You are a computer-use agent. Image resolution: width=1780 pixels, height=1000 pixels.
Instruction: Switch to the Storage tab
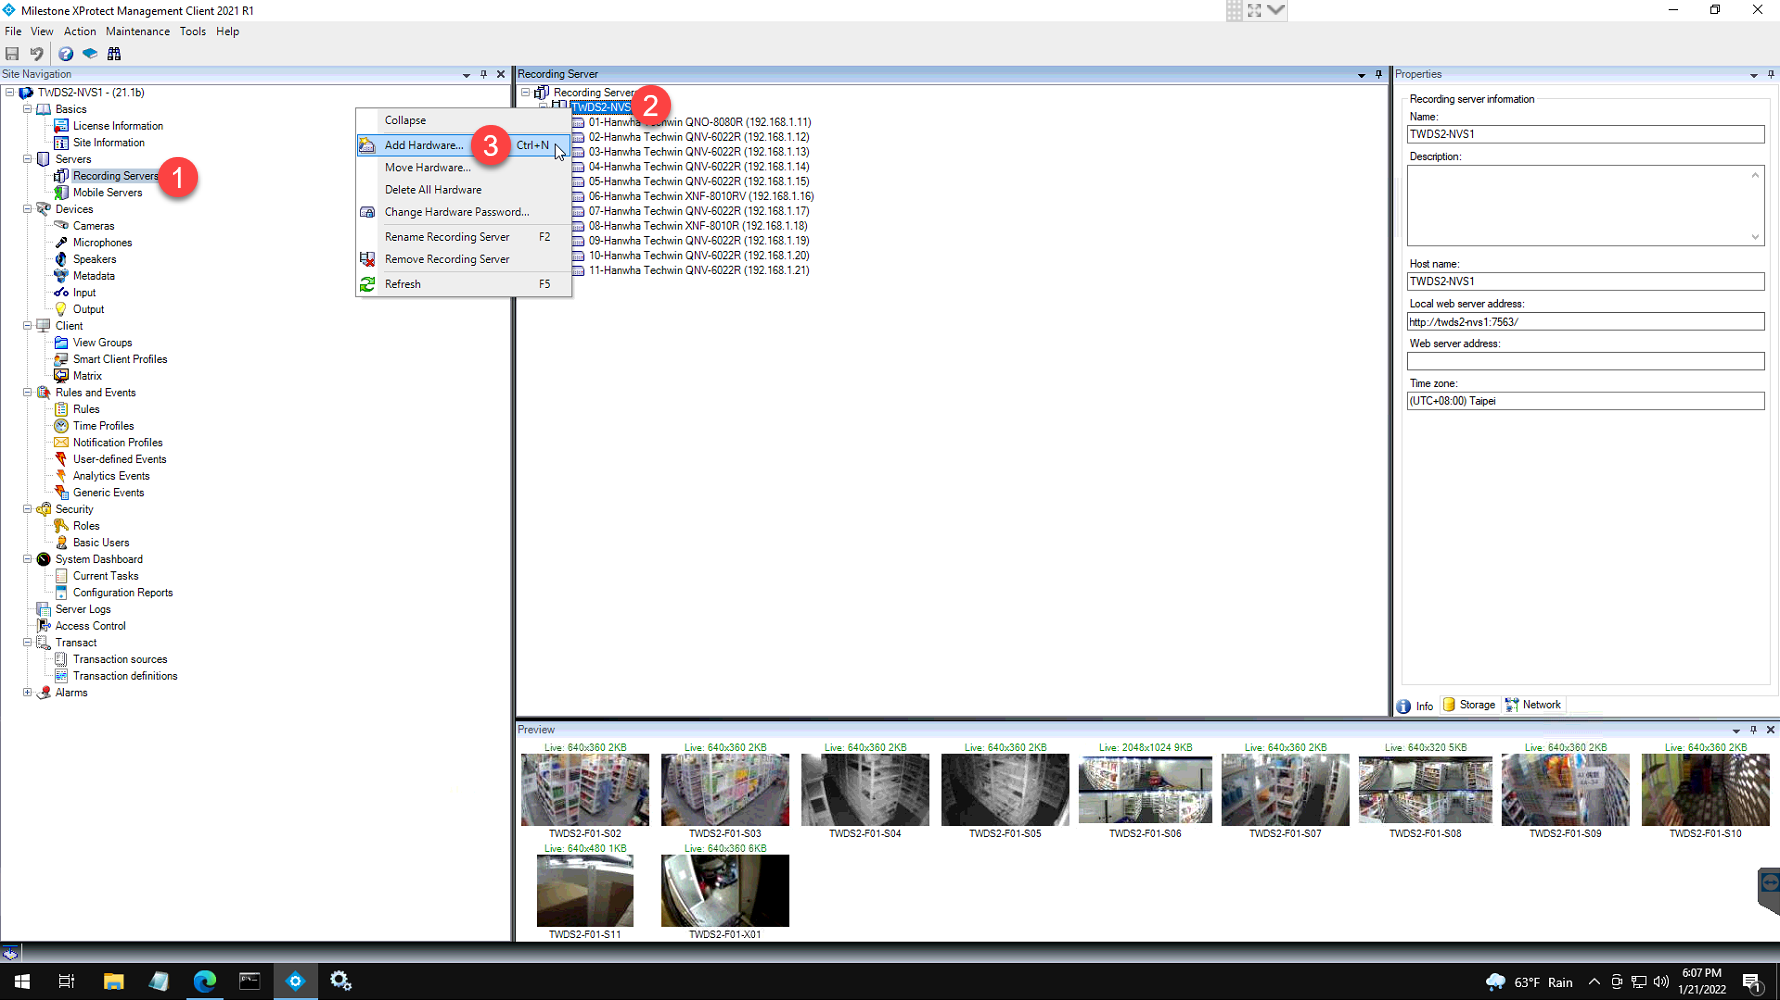coord(1469,705)
